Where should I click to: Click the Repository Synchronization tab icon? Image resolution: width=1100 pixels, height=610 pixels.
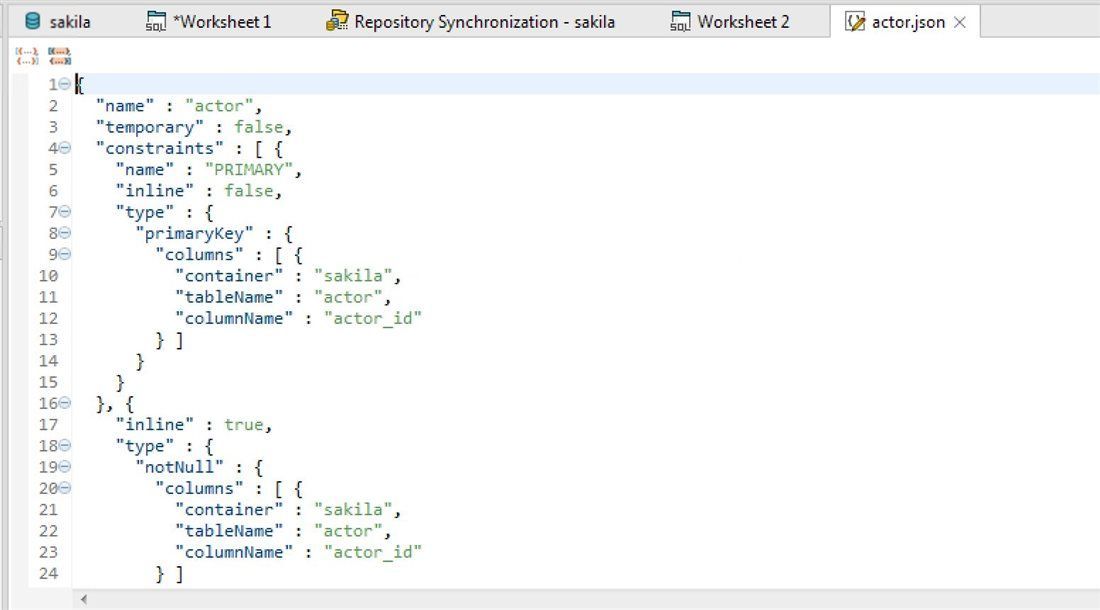click(x=337, y=21)
